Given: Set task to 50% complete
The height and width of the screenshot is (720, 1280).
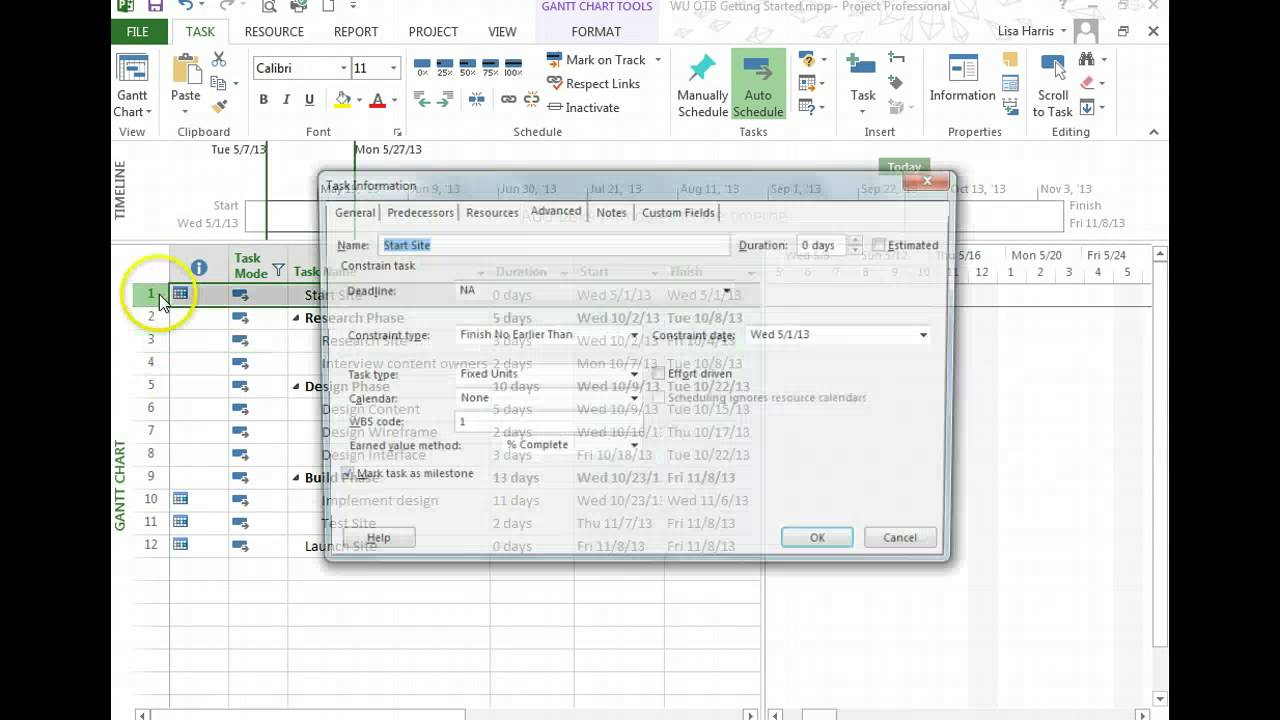Looking at the screenshot, I should click(x=468, y=66).
